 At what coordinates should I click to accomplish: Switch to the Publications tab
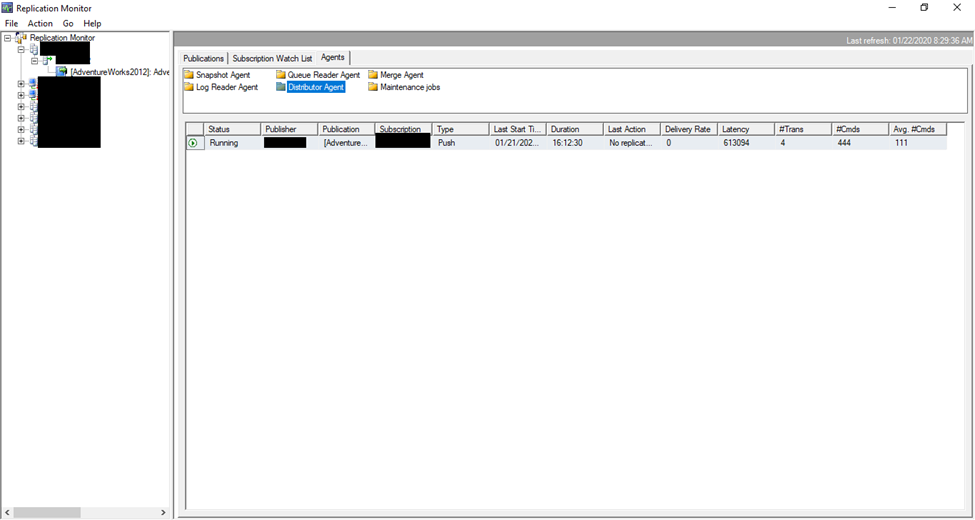click(203, 58)
